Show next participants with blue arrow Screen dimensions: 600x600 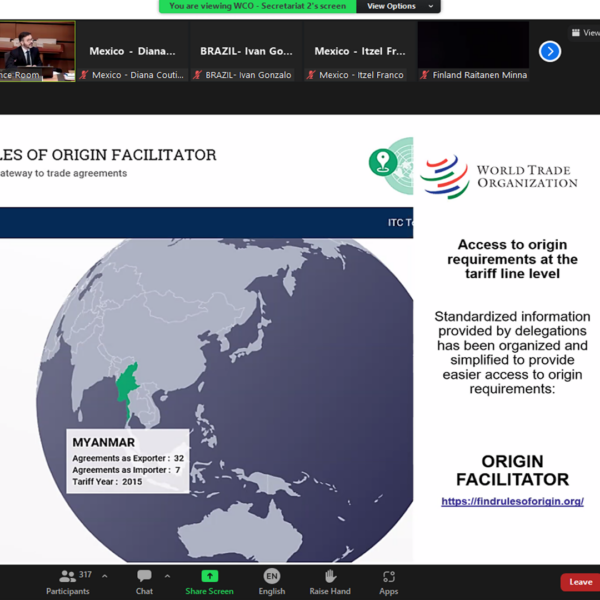click(550, 51)
